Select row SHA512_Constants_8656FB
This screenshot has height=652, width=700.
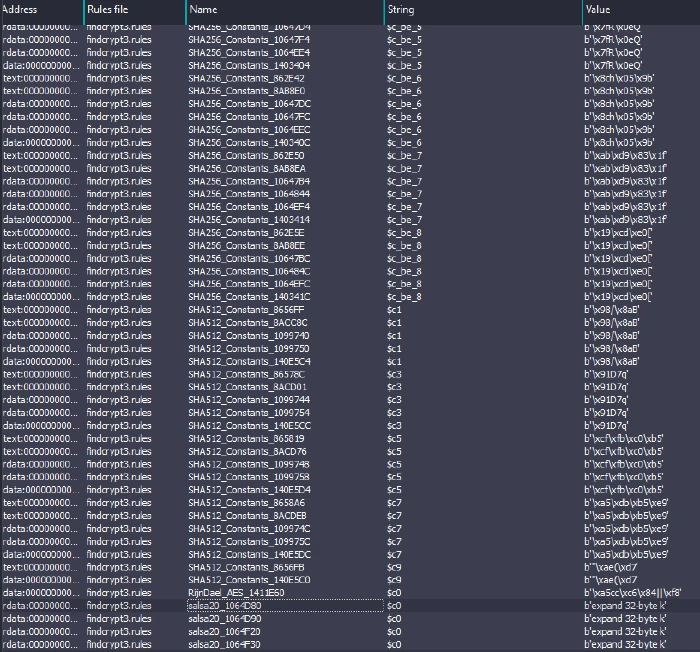pos(350,568)
